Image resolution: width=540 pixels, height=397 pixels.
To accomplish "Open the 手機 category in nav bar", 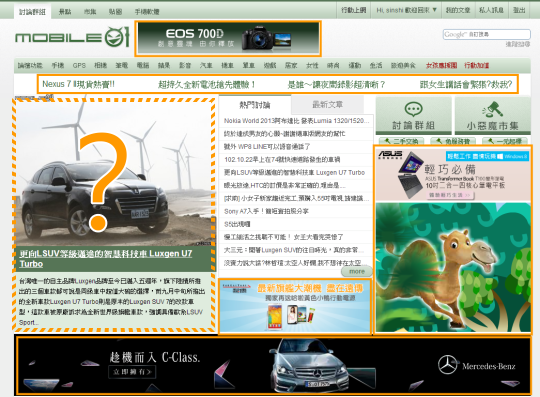I will (58, 65).
